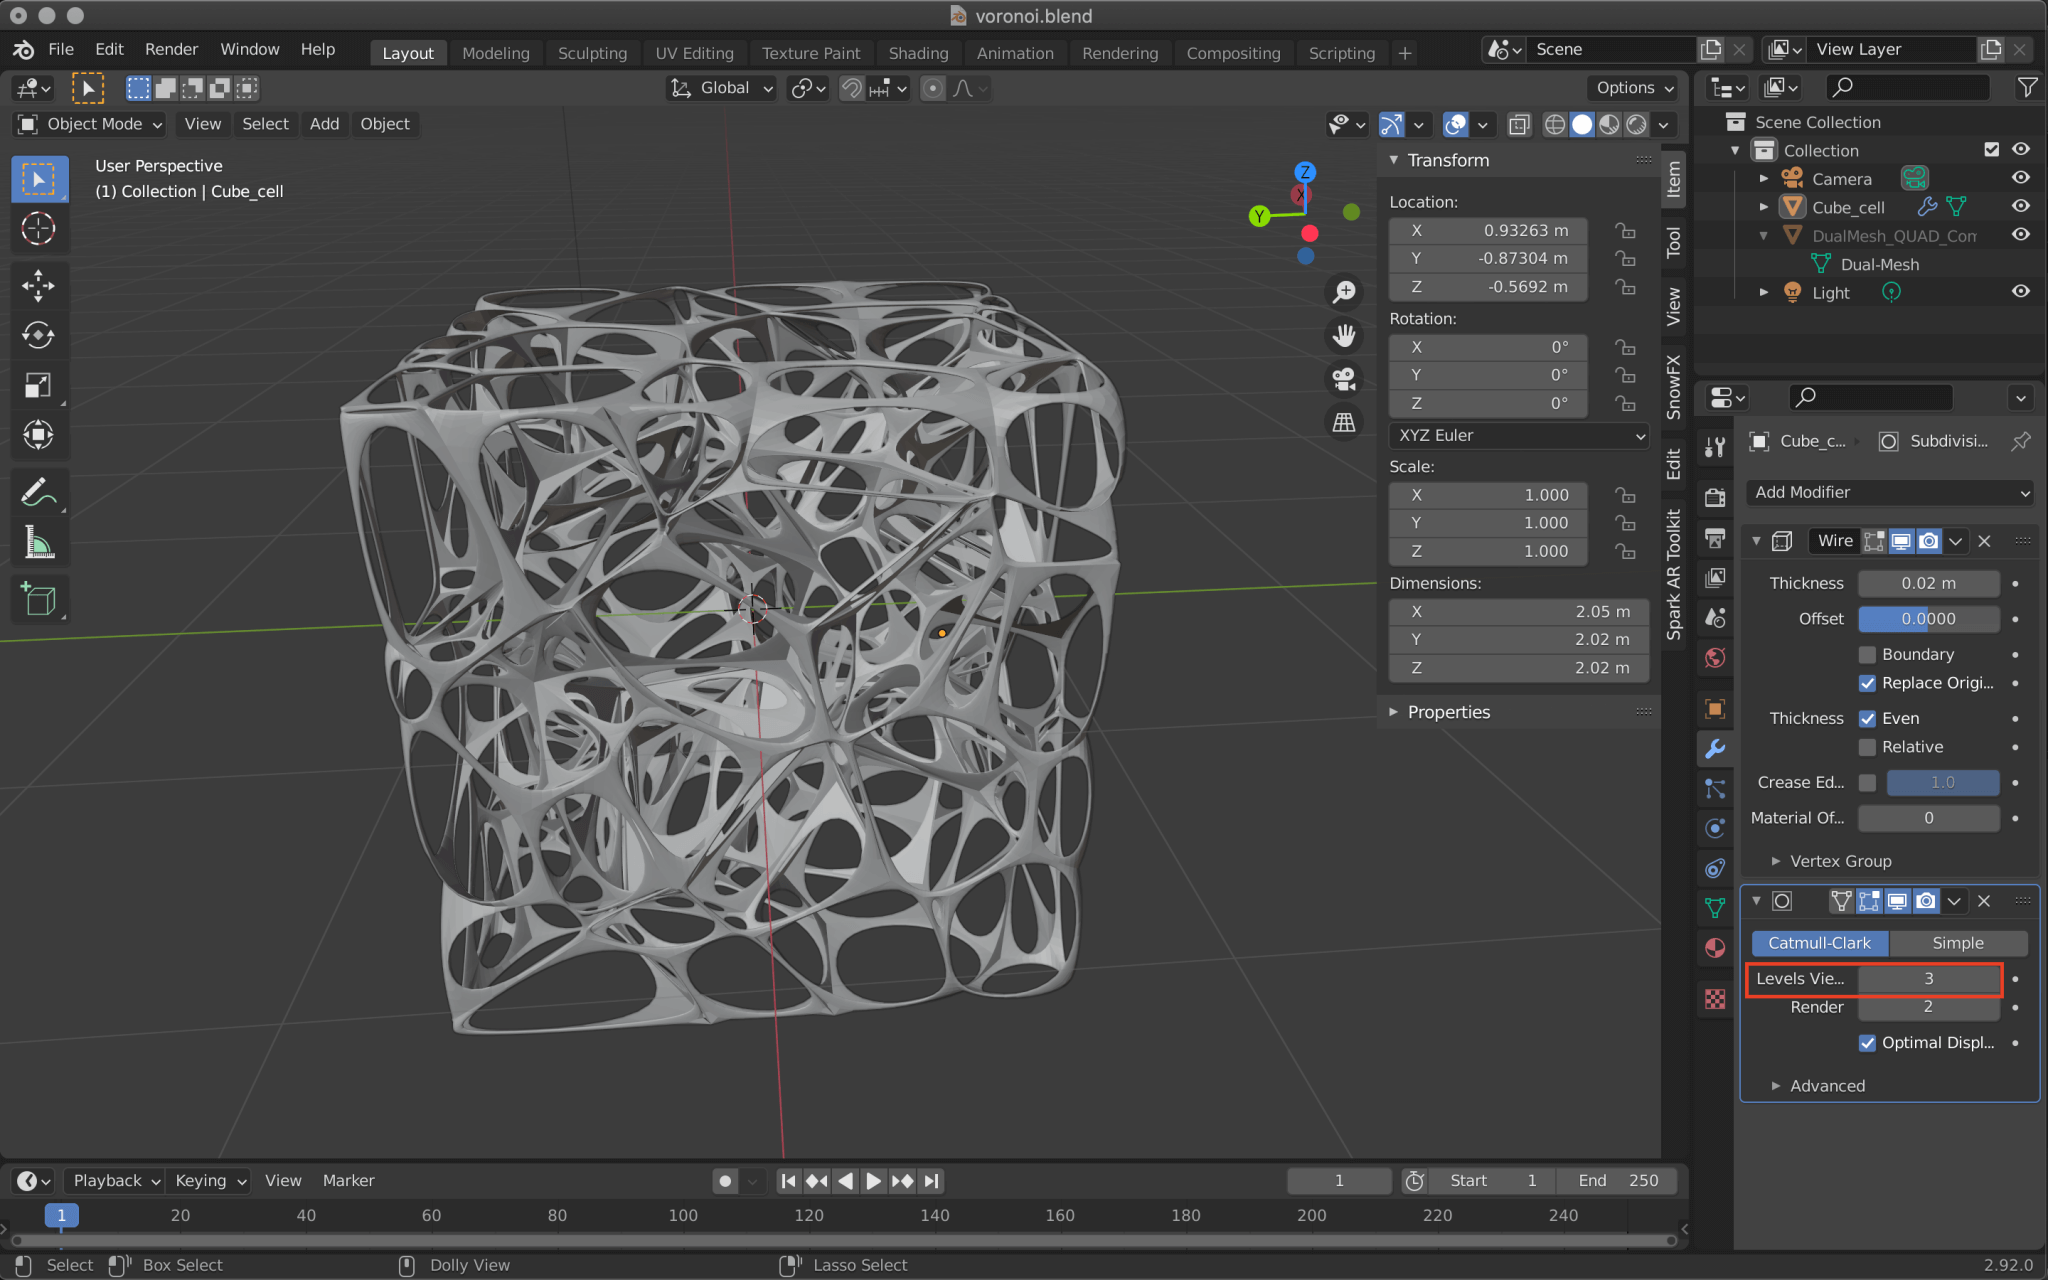The image size is (2048, 1280).
Task: Expand the Camera item in the outliner
Action: click(1764, 178)
